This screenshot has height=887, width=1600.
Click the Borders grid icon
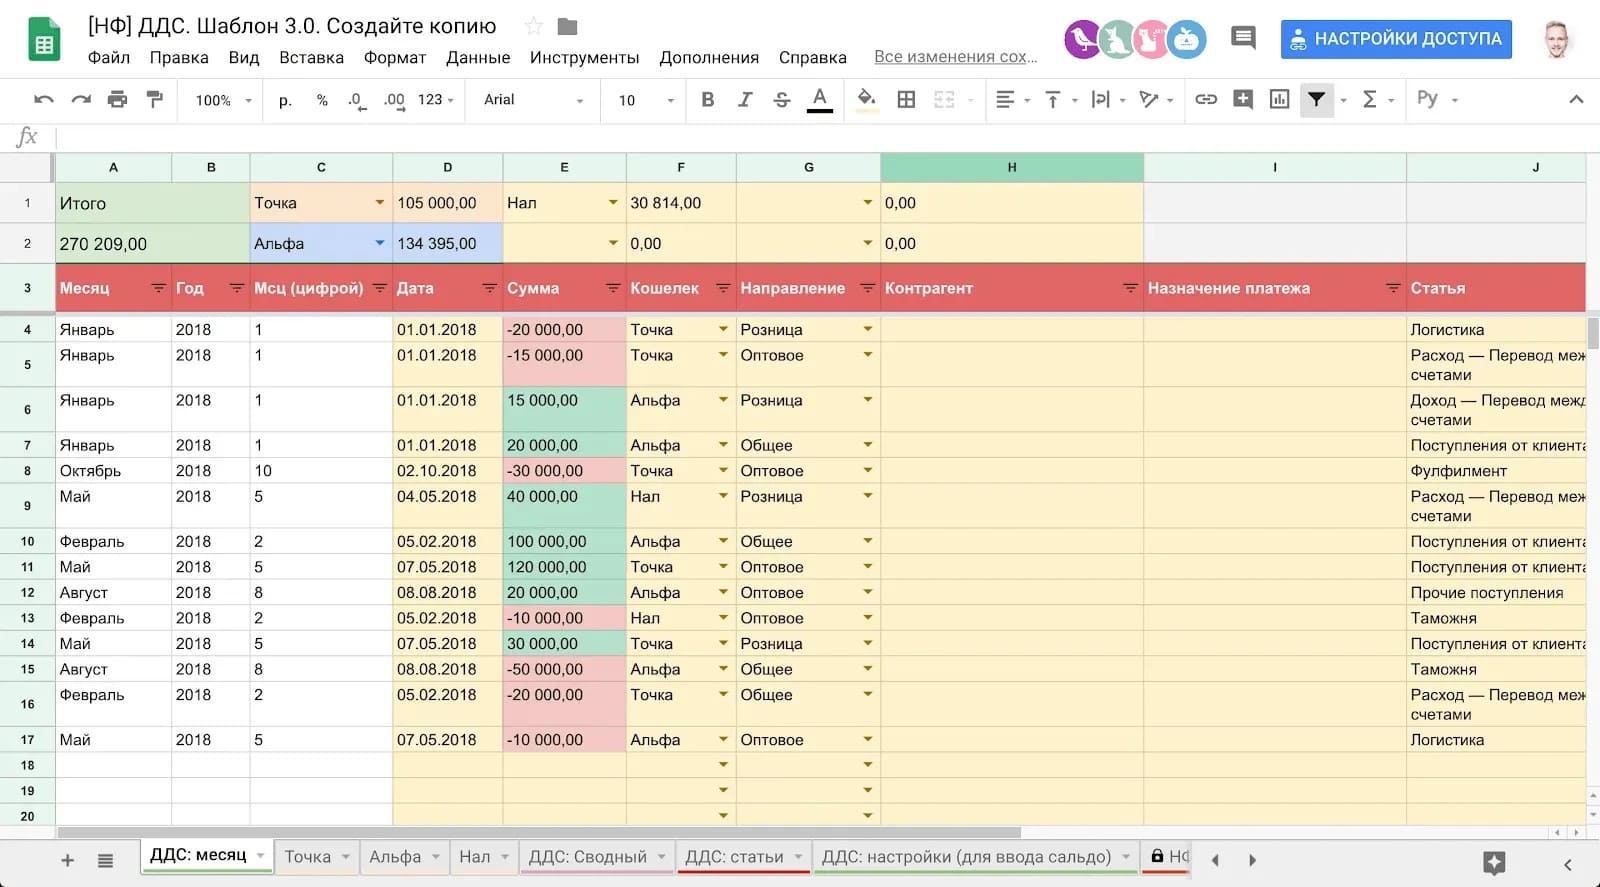pos(906,99)
